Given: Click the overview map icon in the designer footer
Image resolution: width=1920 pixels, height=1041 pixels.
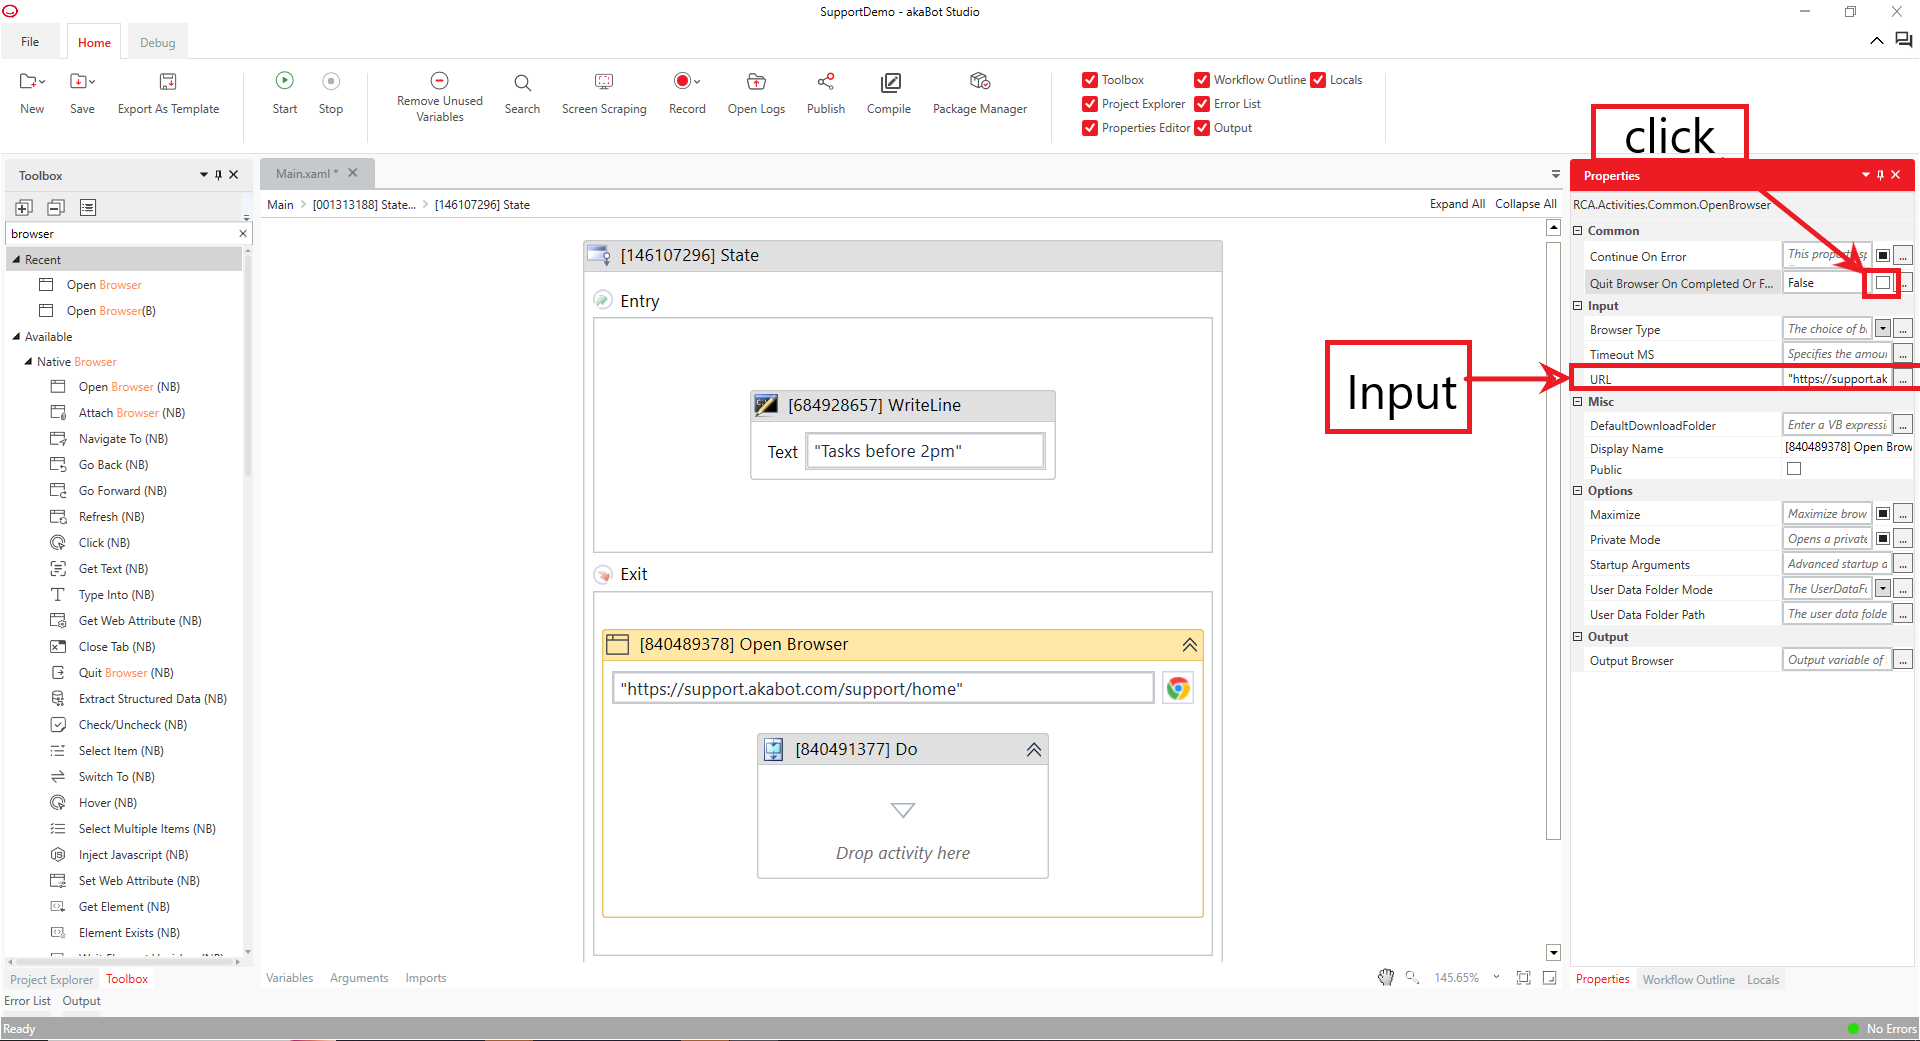Looking at the screenshot, I should 1549,977.
